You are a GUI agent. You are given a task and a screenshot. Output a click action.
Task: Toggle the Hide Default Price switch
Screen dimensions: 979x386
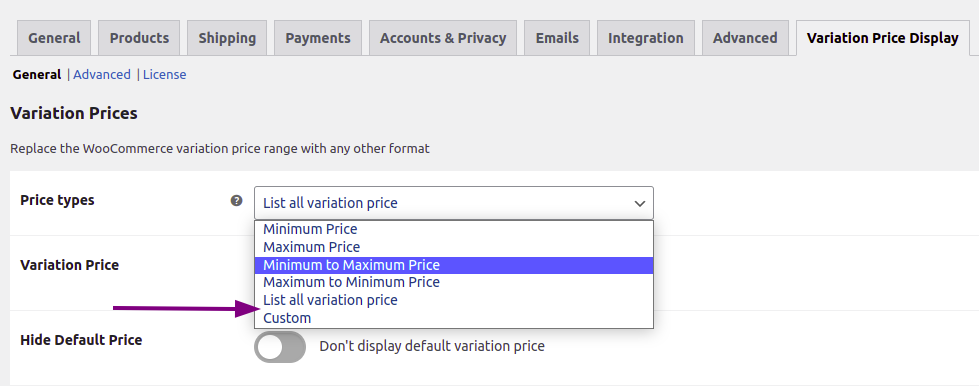(280, 347)
